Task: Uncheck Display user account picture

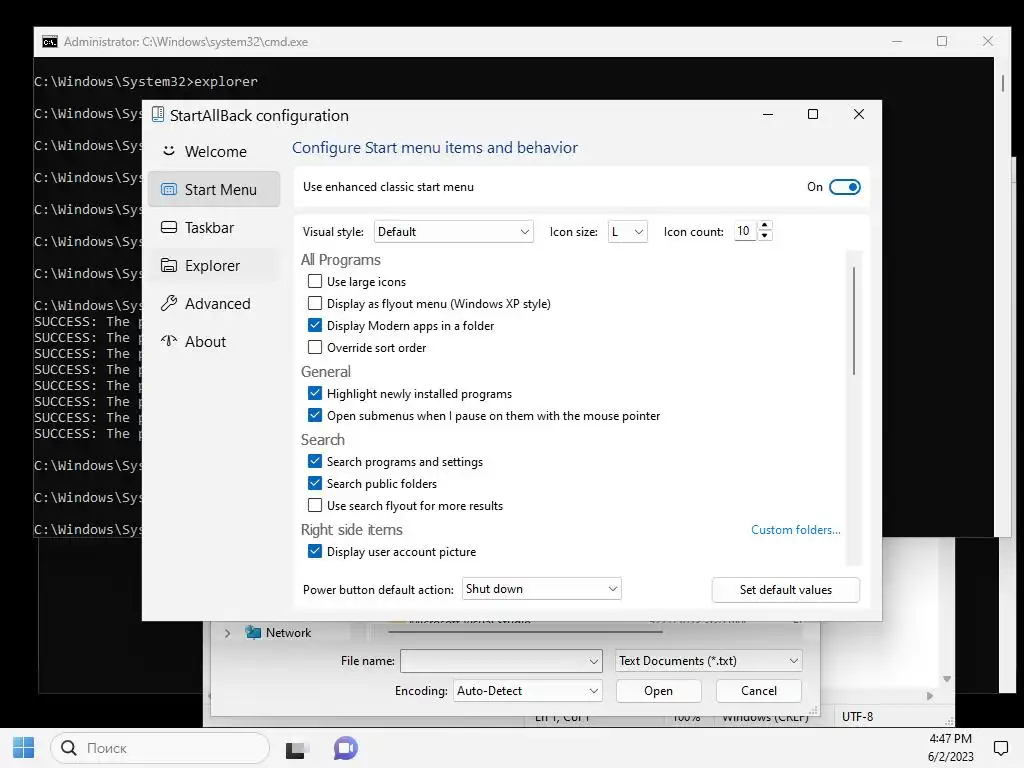Action: click(x=315, y=551)
